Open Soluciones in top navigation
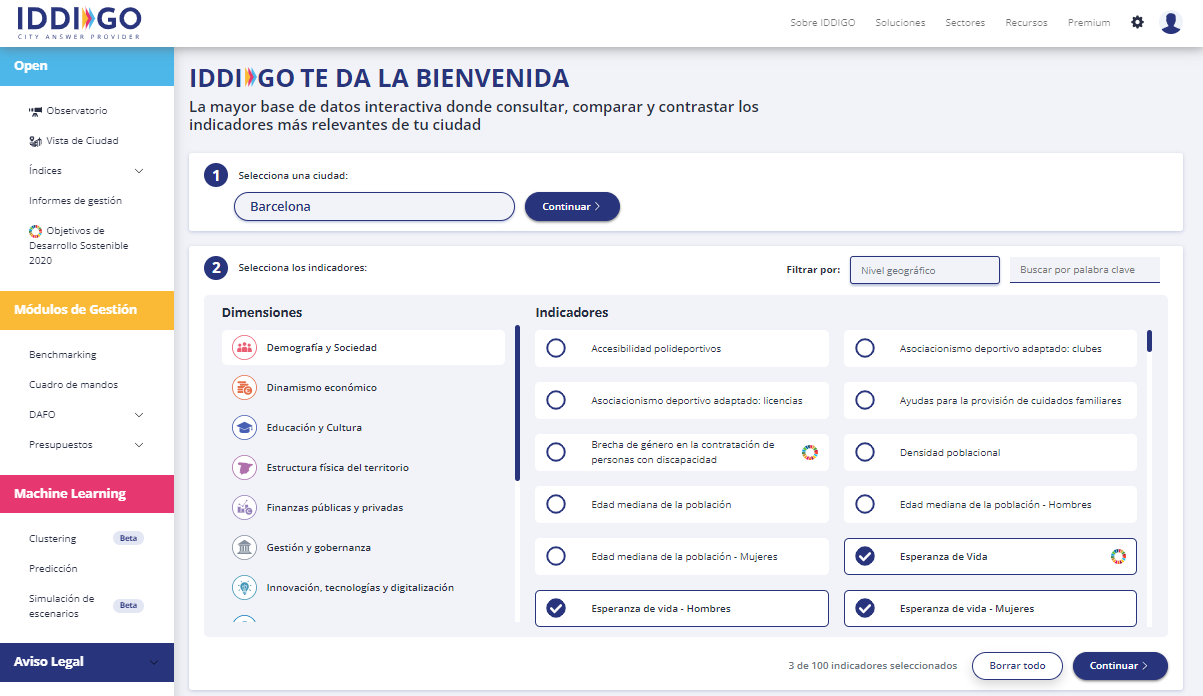1203x696 pixels. 900,22
